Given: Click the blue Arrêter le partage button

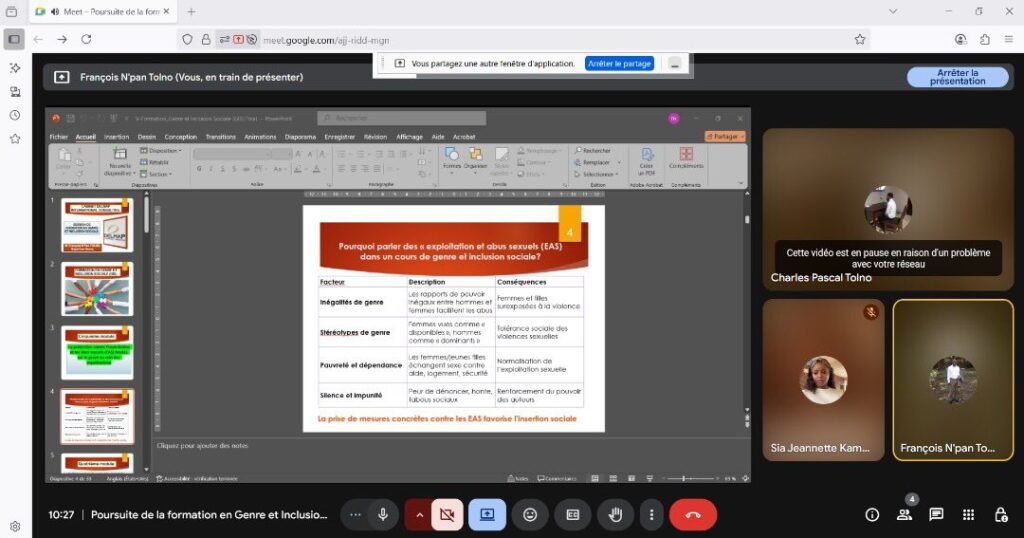Looking at the screenshot, I should click(620, 63).
